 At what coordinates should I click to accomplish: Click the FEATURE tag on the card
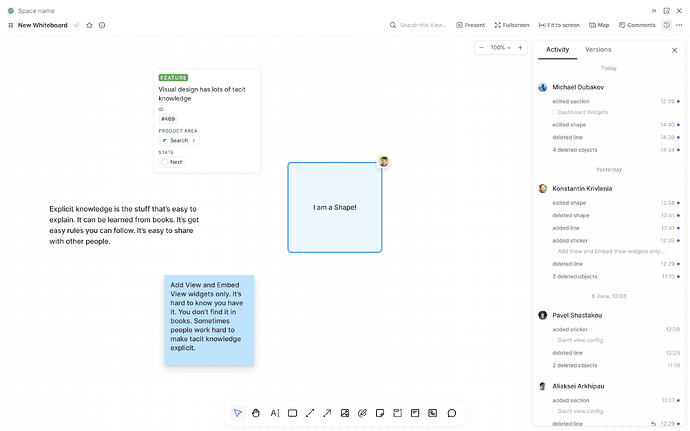tap(173, 77)
